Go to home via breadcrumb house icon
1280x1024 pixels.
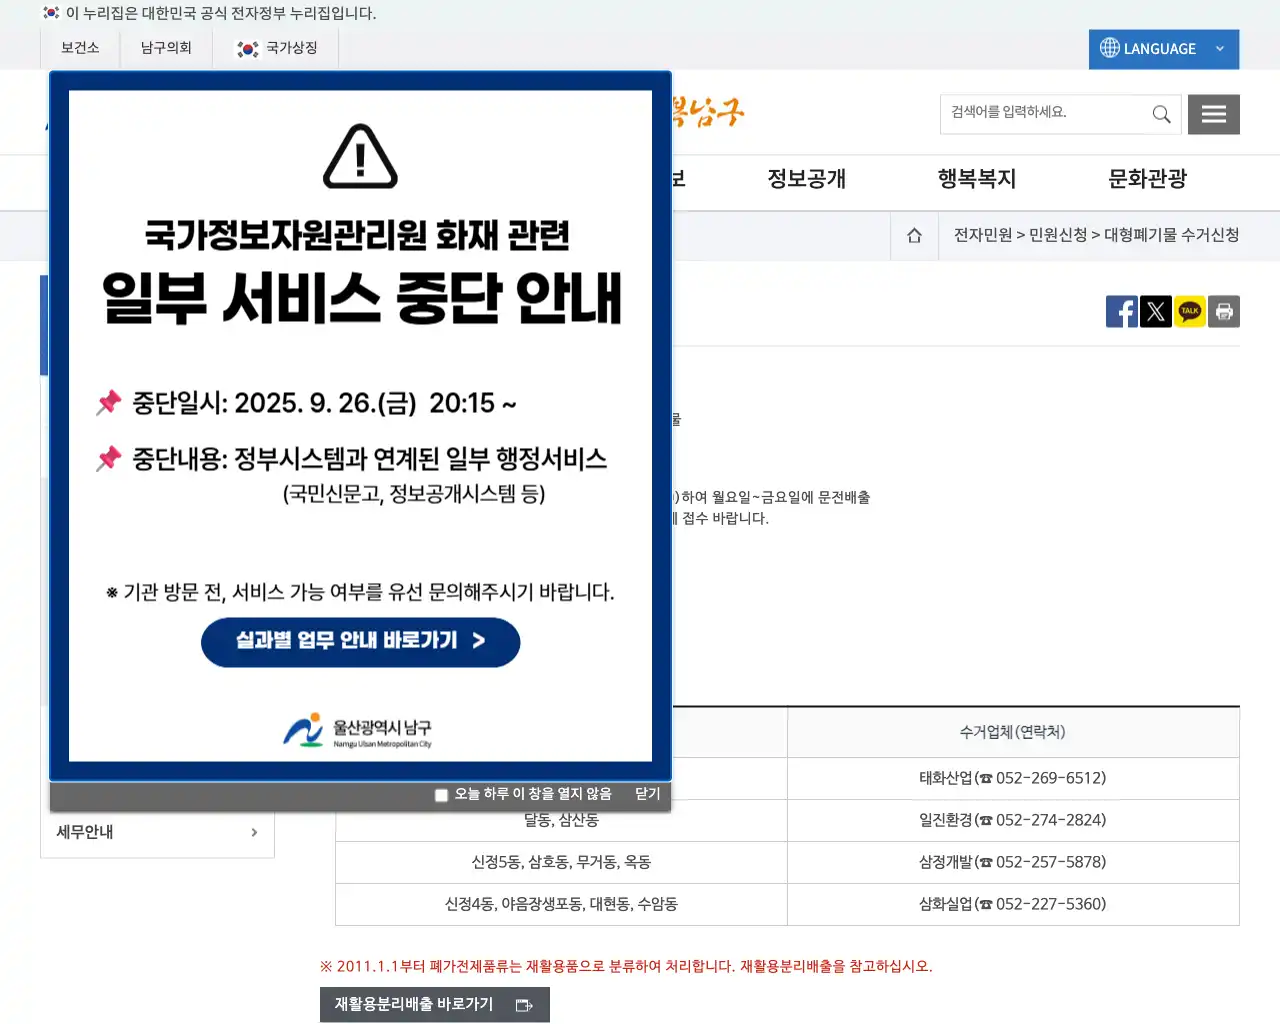(x=914, y=236)
